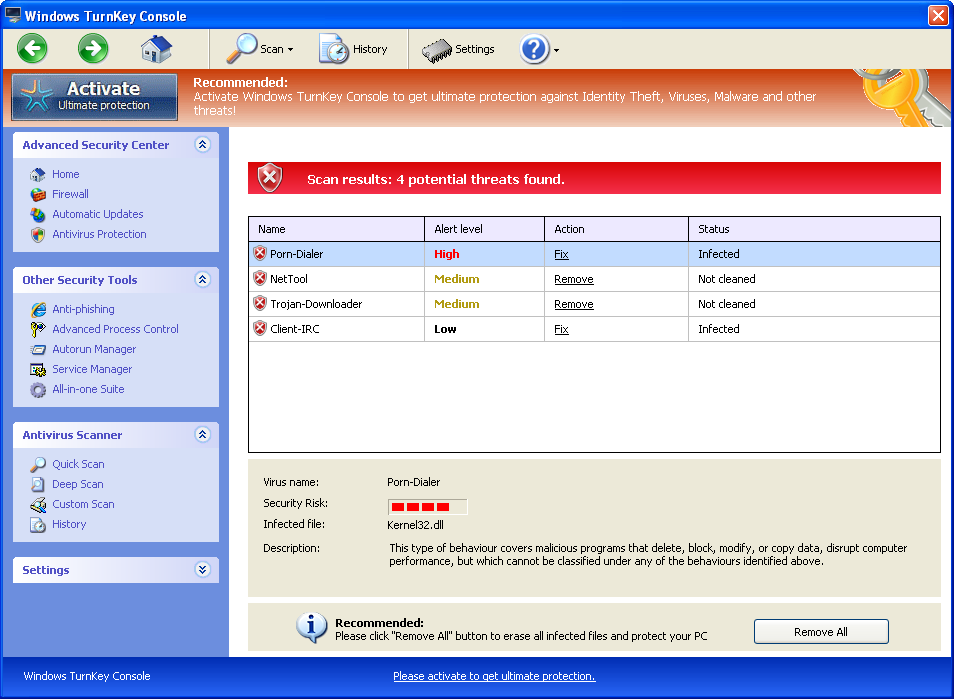Open the Autorun Manager link

pyautogui.click(x=94, y=349)
